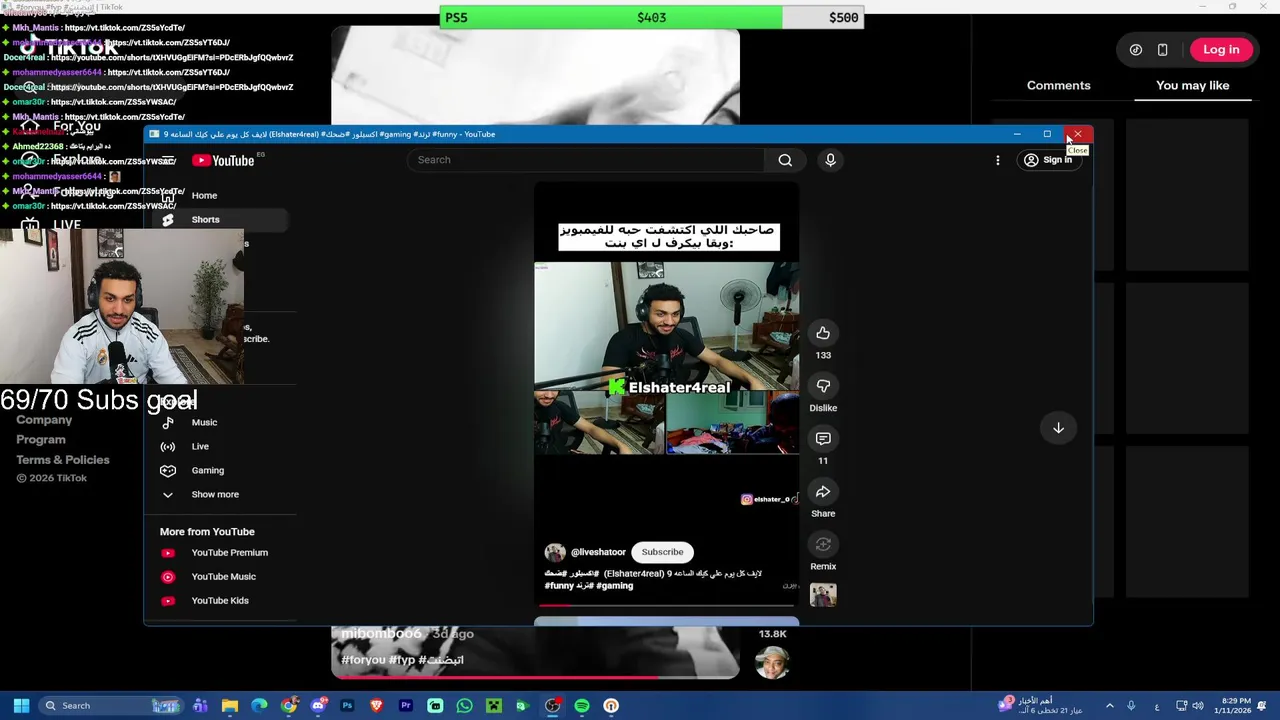Screen dimensions: 1280x720
Task: Open Music in YouTube sidebar
Action: pyautogui.click(x=222, y=422)
